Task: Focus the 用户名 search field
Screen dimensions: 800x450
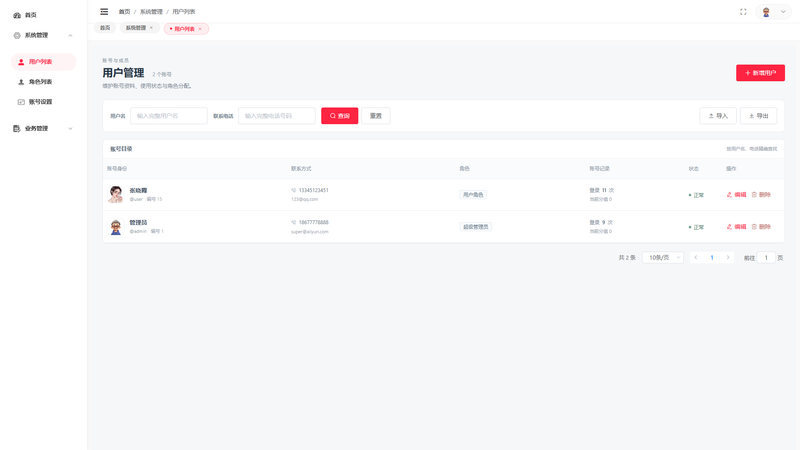Action: pyautogui.click(x=169, y=116)
